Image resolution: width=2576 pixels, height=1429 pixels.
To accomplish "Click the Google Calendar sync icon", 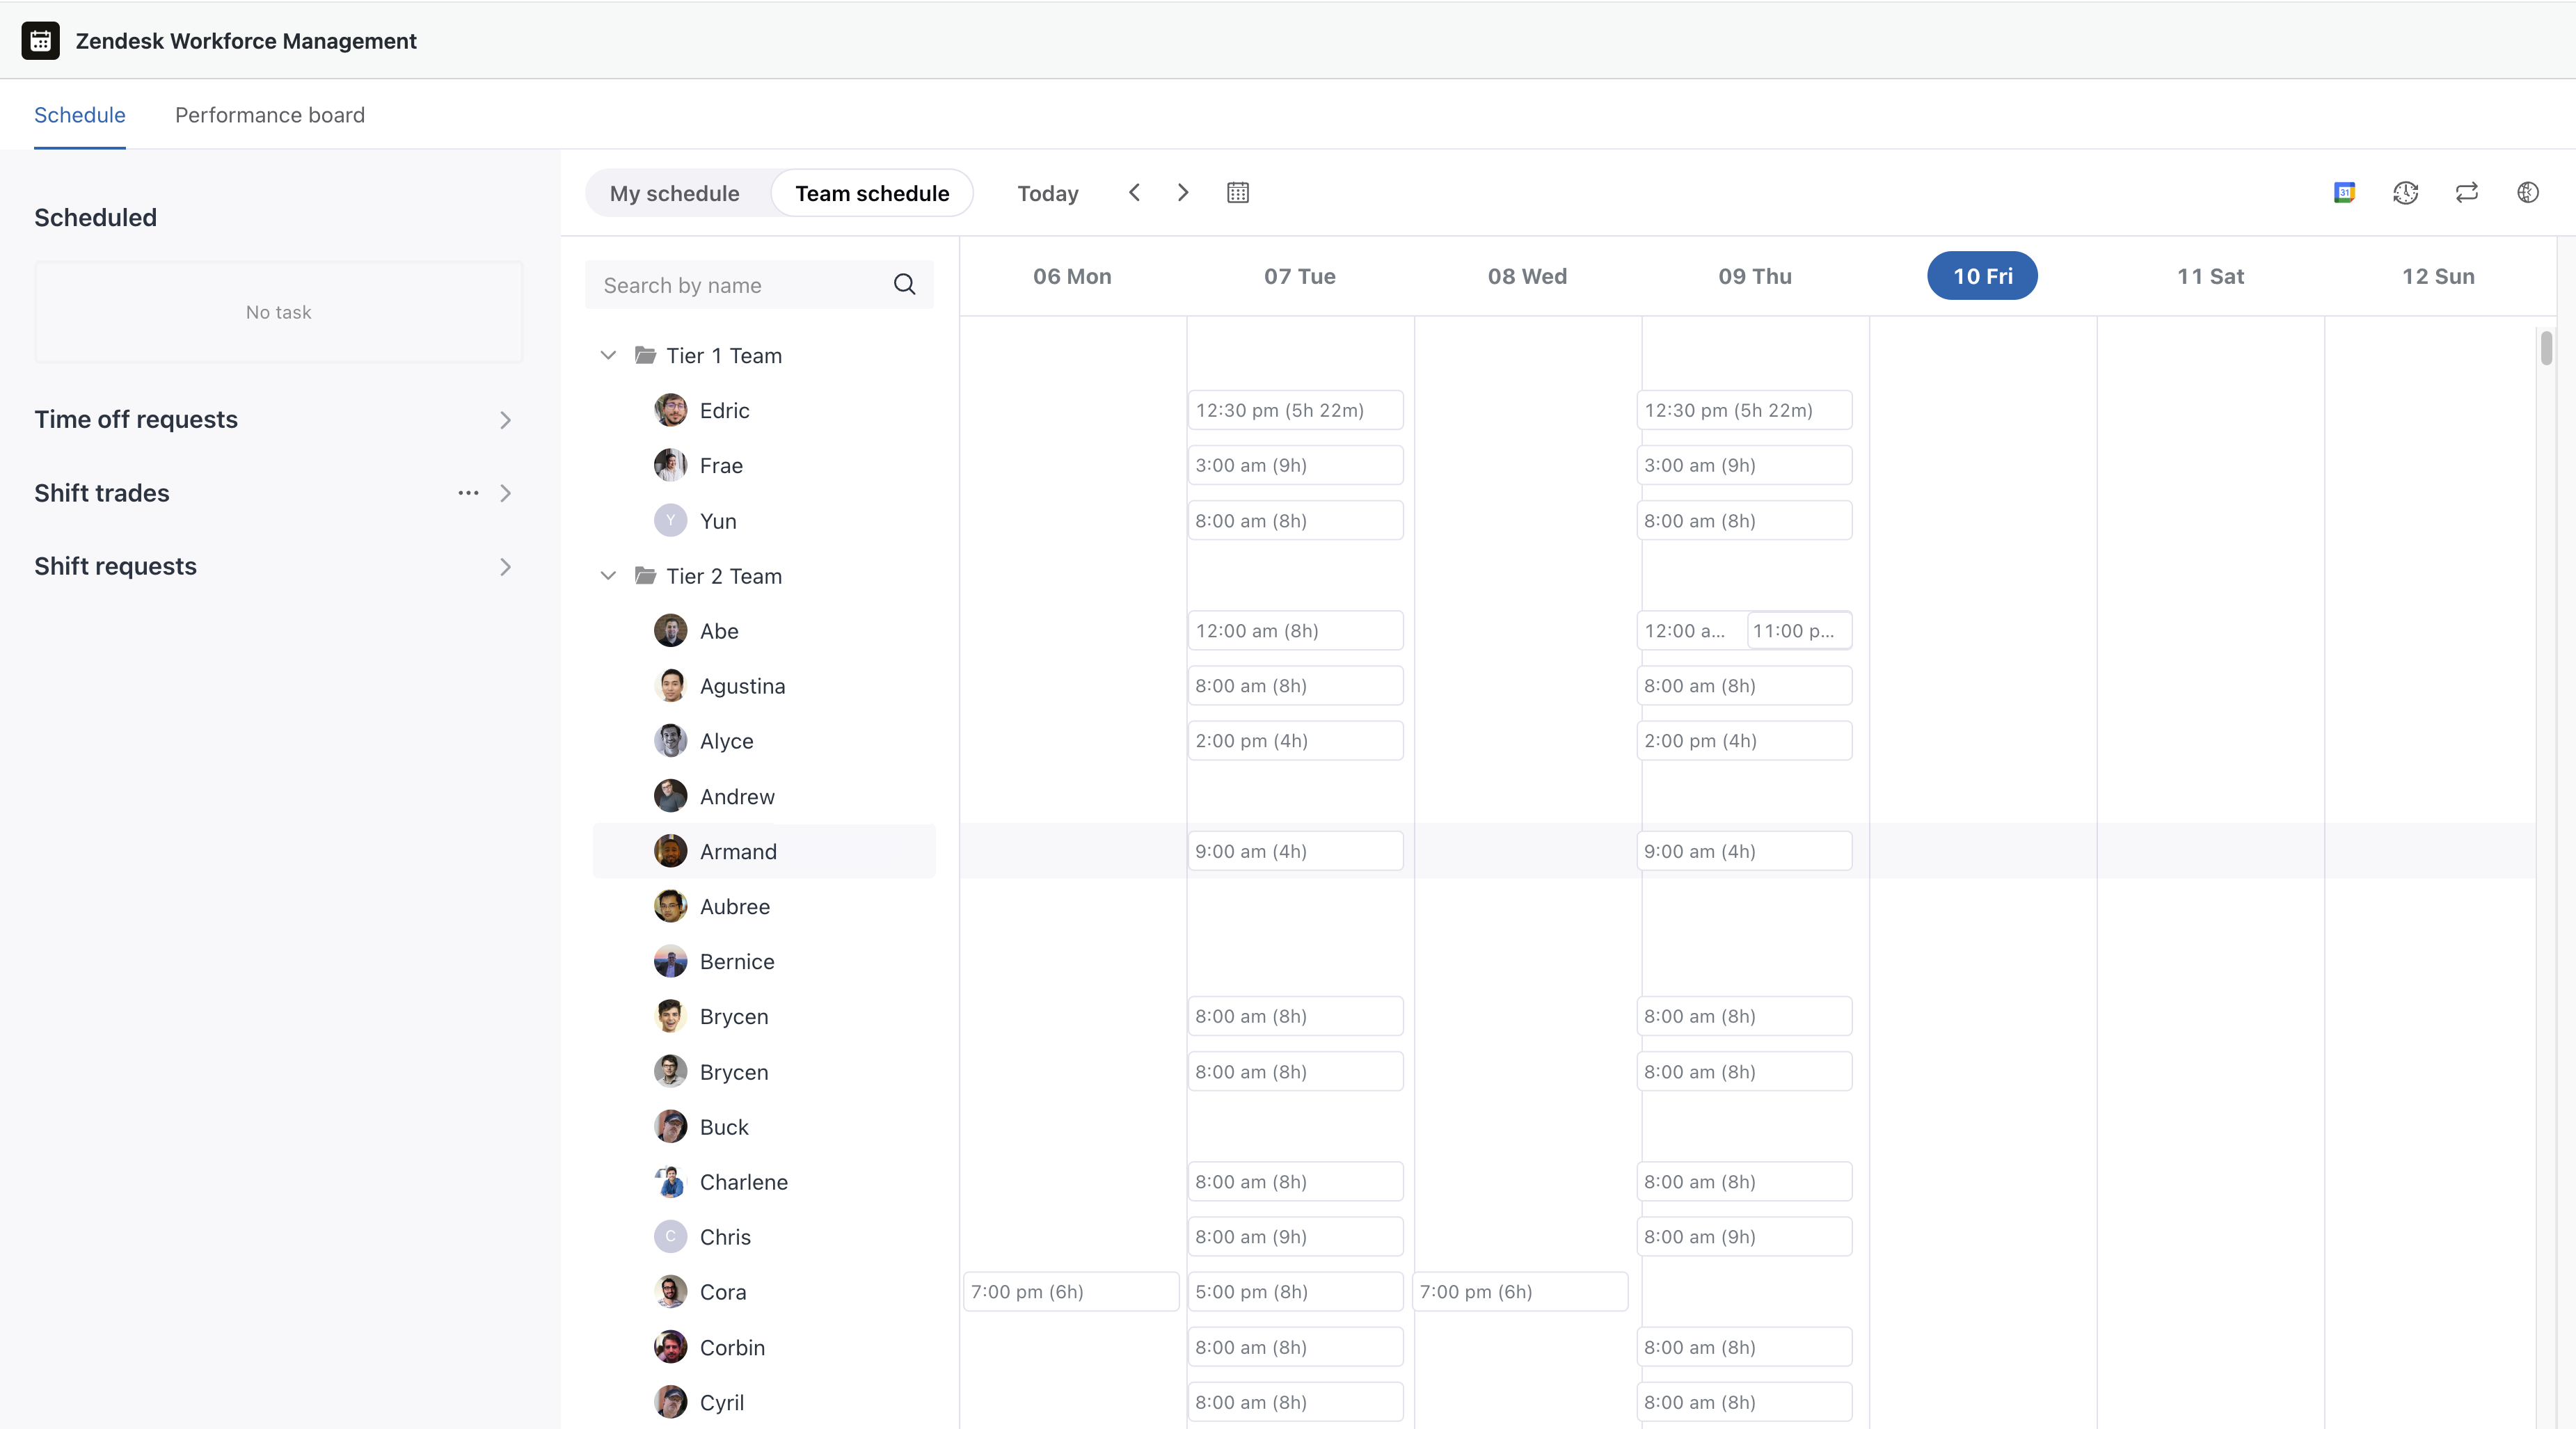I will [x=2344, y=192].
